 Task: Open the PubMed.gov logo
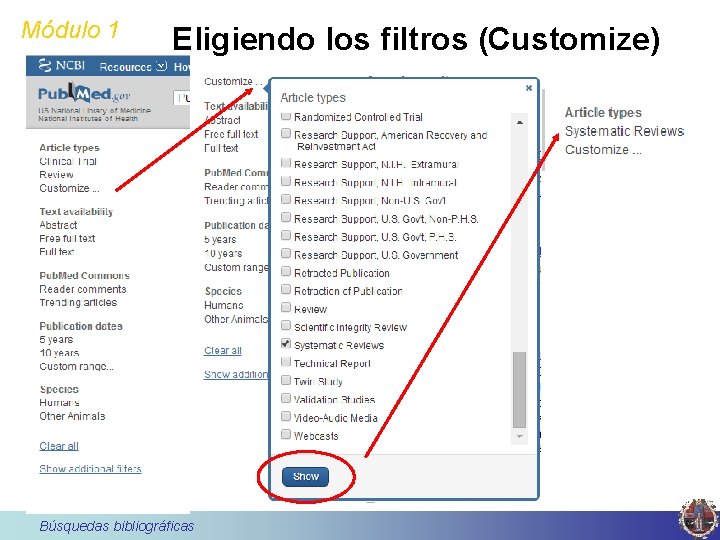[84, 94]
